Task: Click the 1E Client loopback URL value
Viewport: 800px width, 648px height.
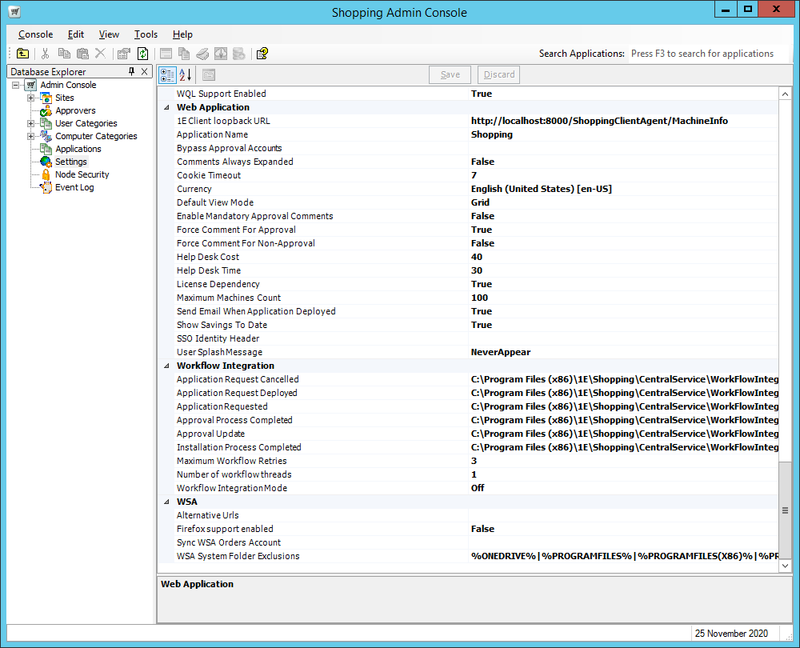Action: [x=599, y=121]
